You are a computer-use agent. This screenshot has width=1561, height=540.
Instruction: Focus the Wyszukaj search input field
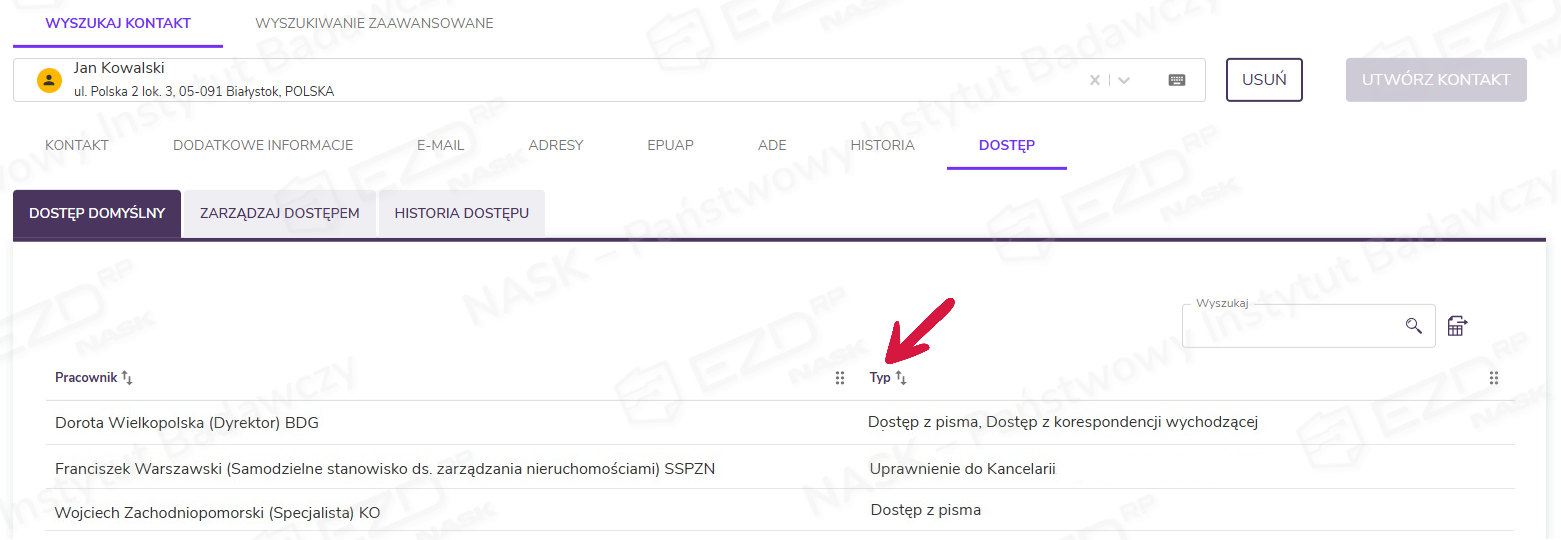(x=1290, y=326)
